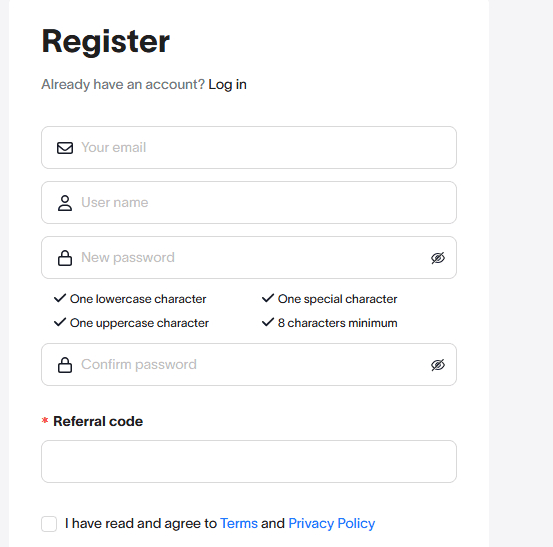
Task: Click the 8 characters minimum checkmark
Action: pos(268,322)
